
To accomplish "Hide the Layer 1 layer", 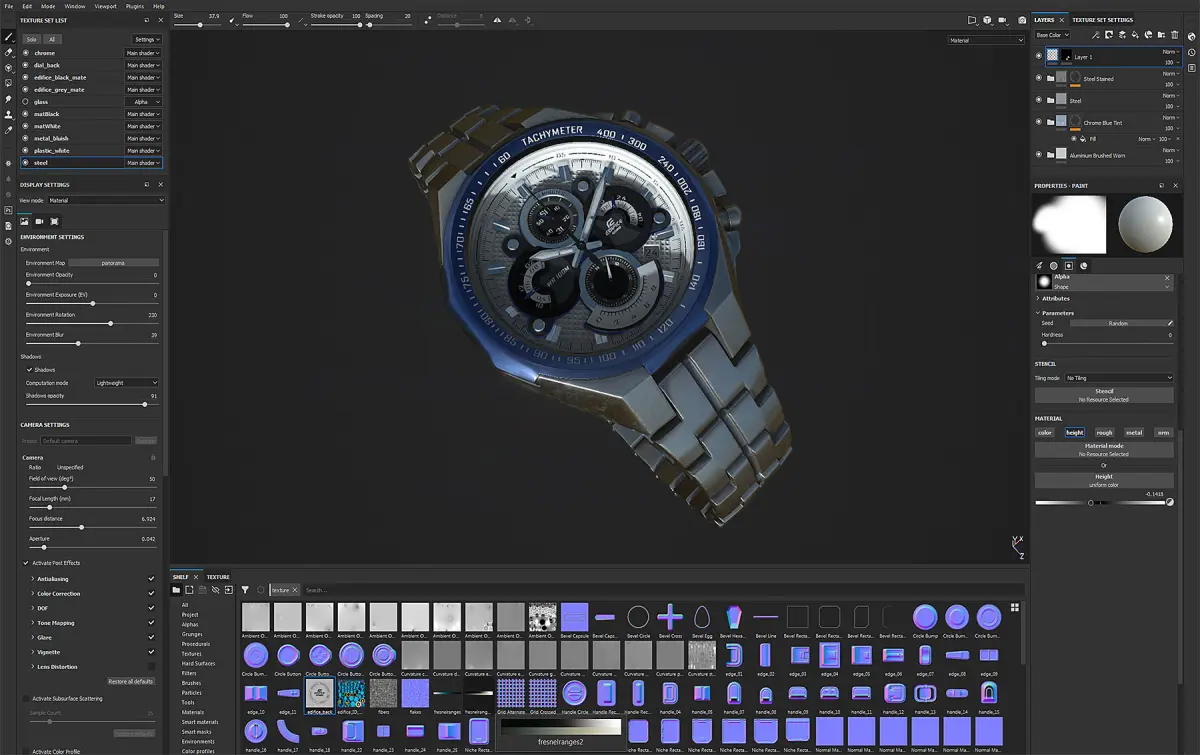I will click(x=1039, y=57).
